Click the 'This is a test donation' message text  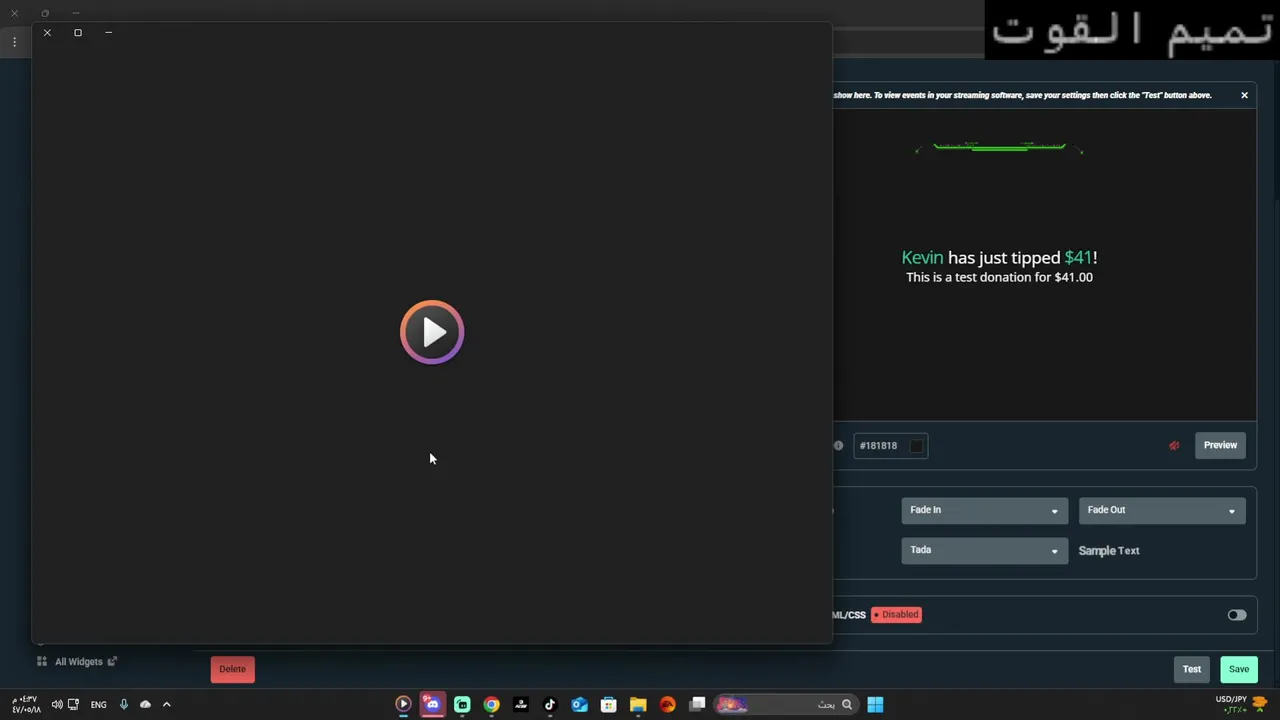pos(999,278)
